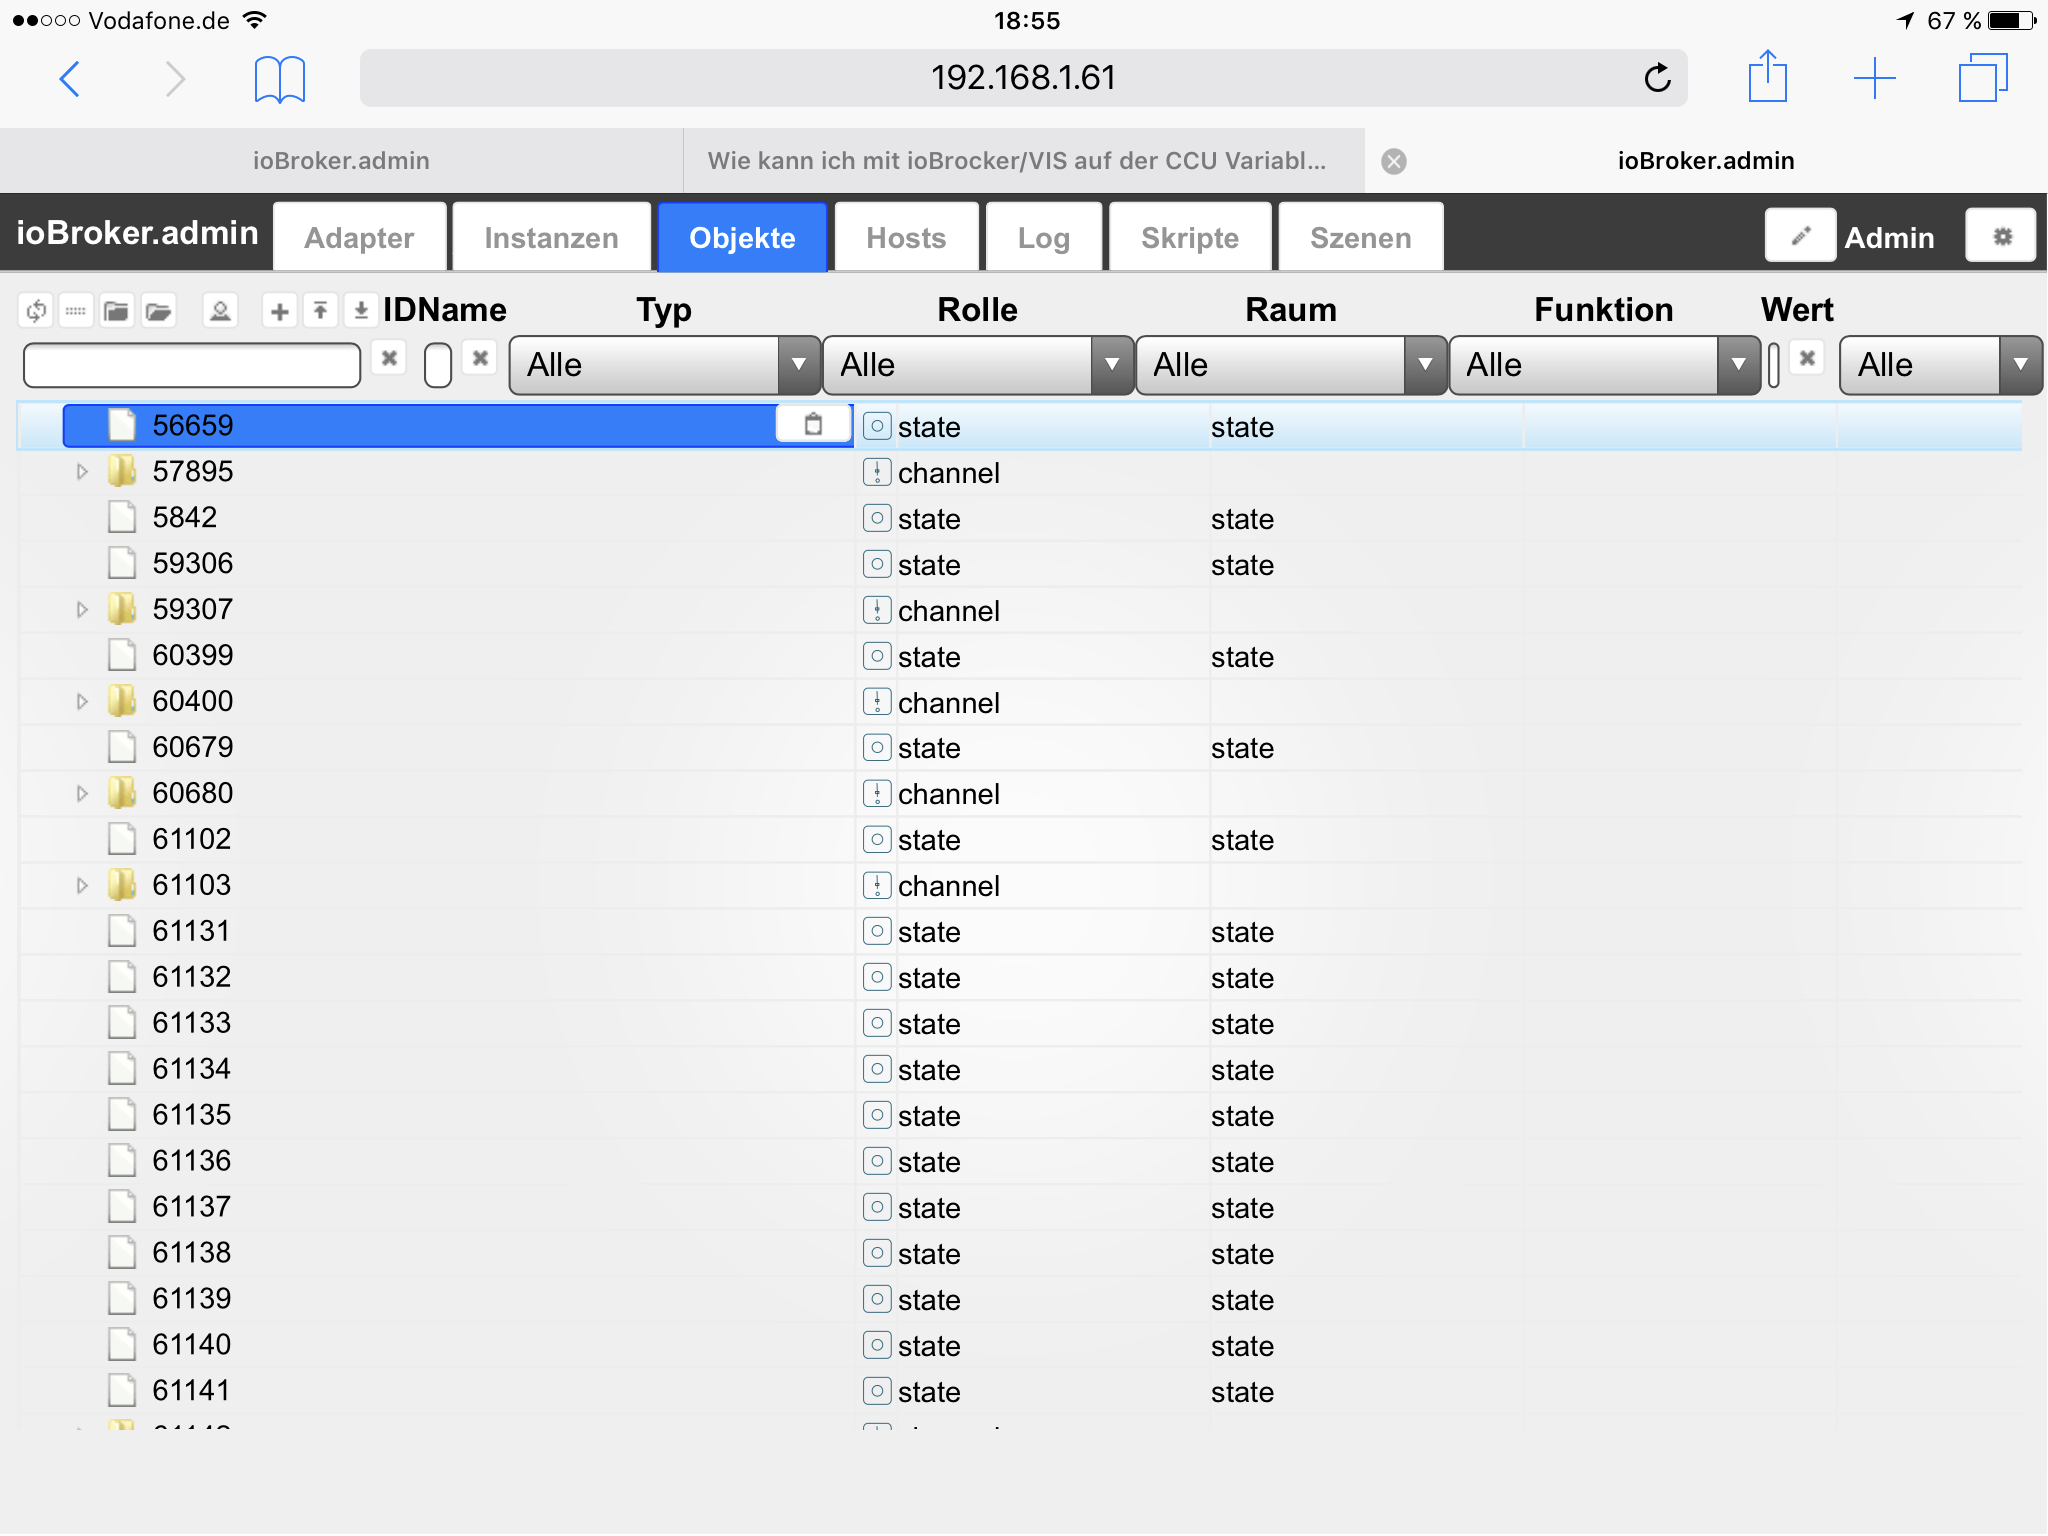Open the Raum filter dropdown
The width and height of the screenshot is (2048, 1536).
click(1290, 365)
